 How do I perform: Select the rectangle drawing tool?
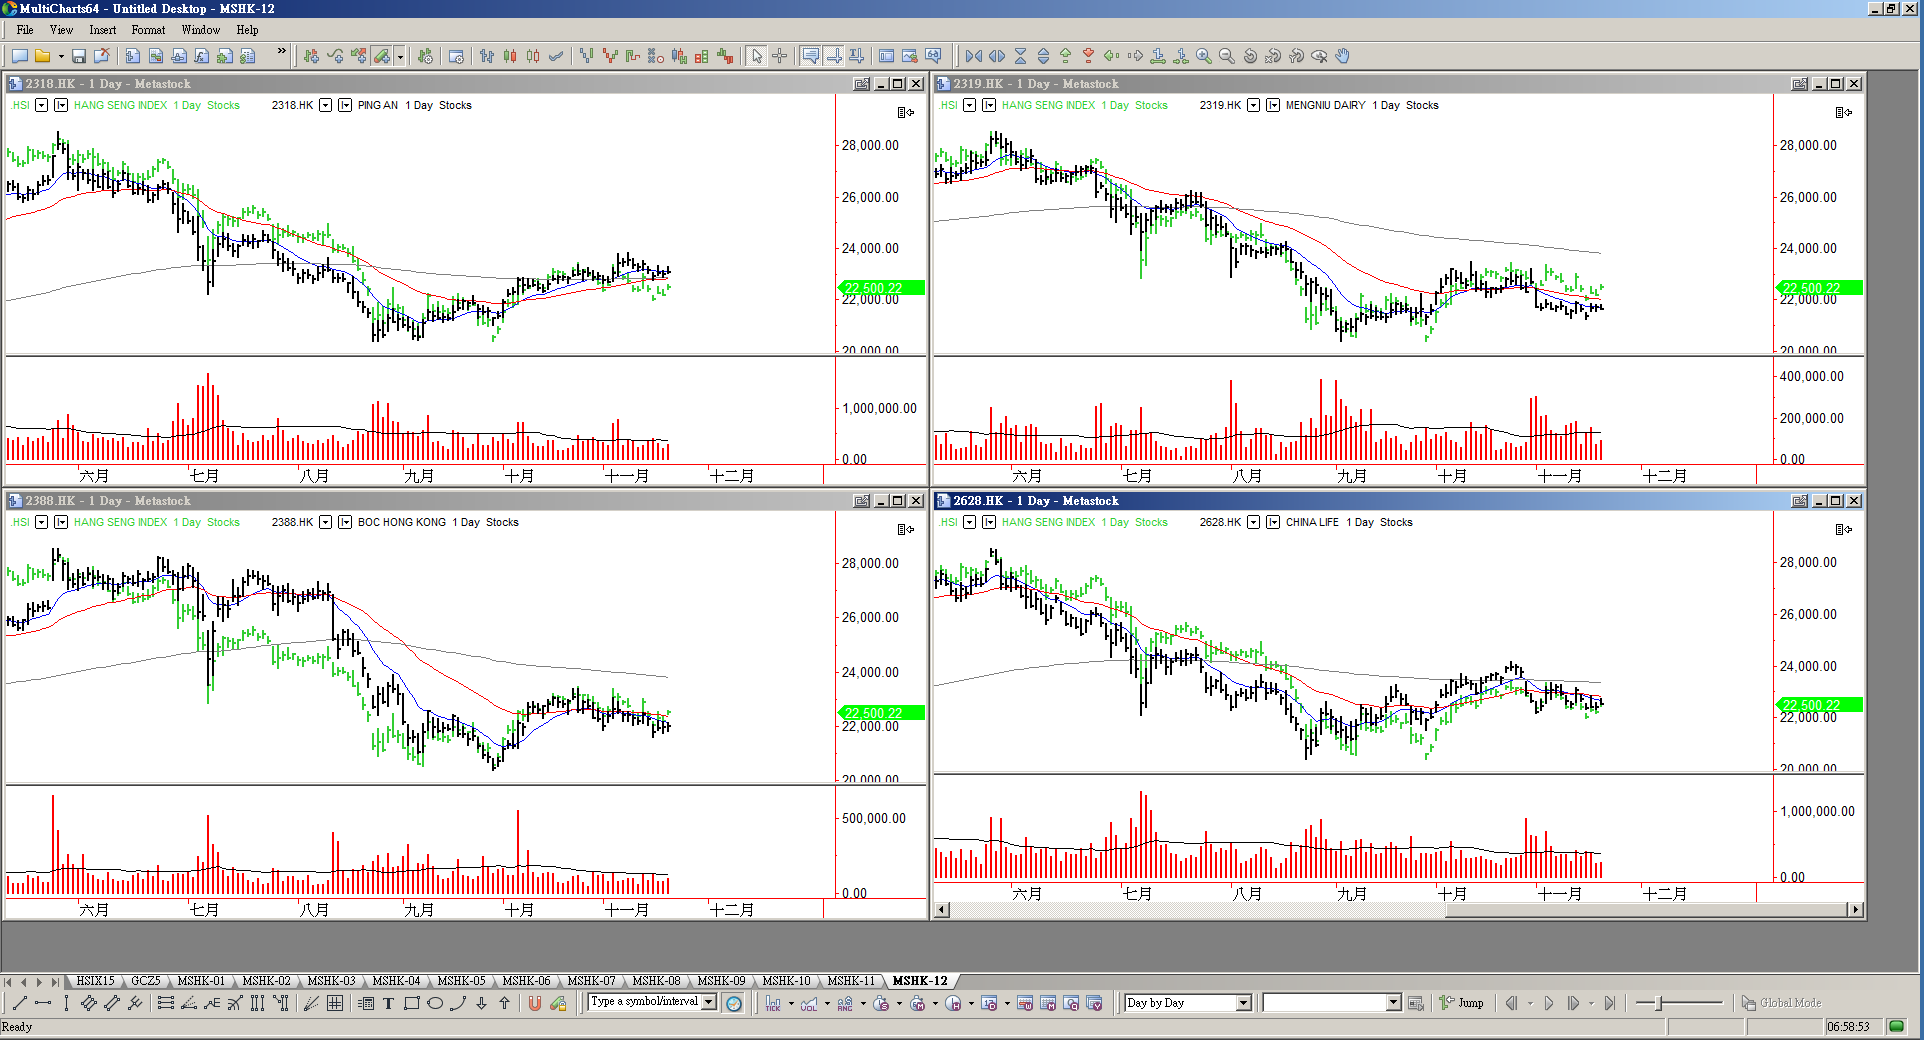click(x=412, y=1003)
